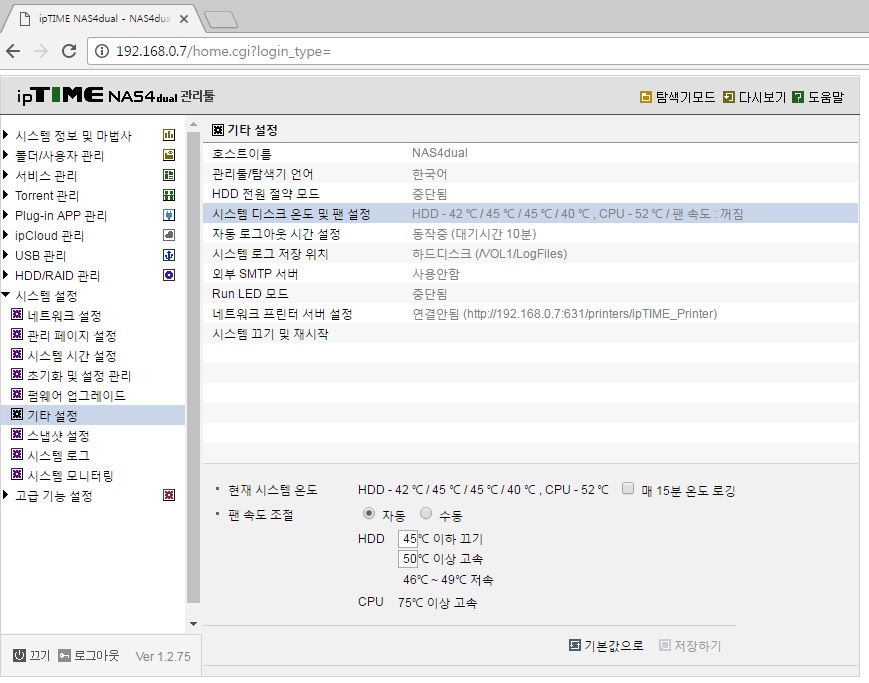Expand 서비스 관리 tree arrow

pos(6,174)
